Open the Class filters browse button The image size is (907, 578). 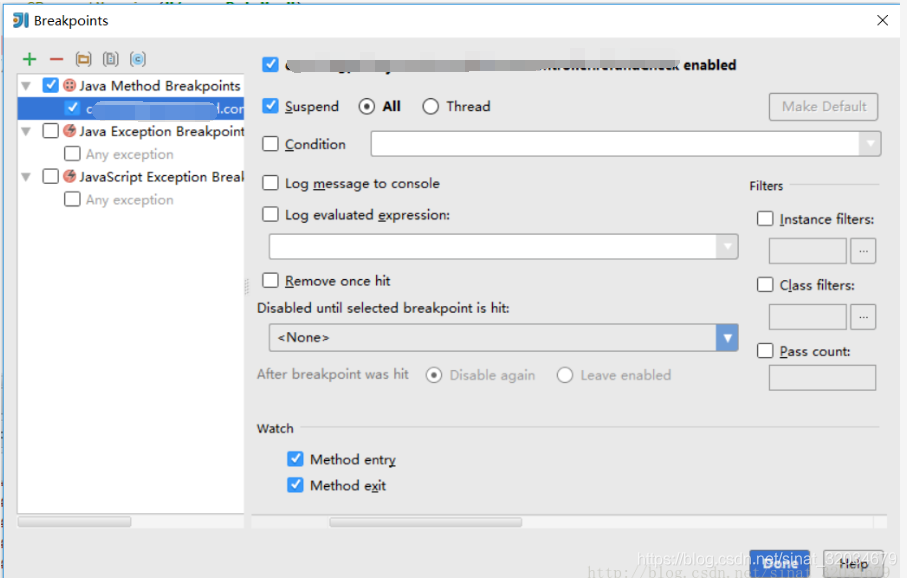pyautogui.click(x=863, y=317)
